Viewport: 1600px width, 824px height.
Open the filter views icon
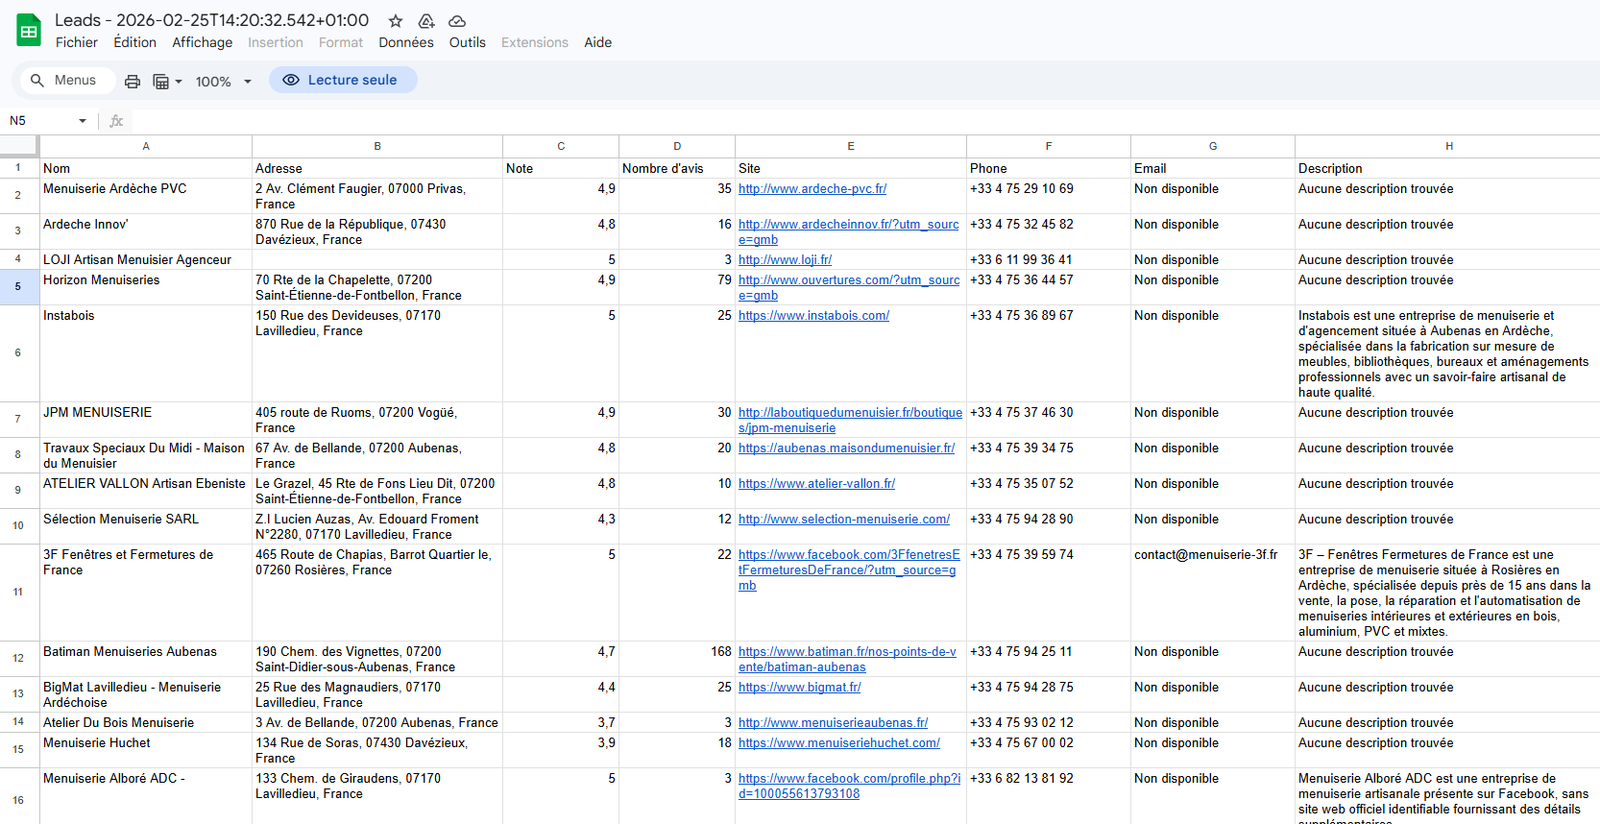coord(160,81)
